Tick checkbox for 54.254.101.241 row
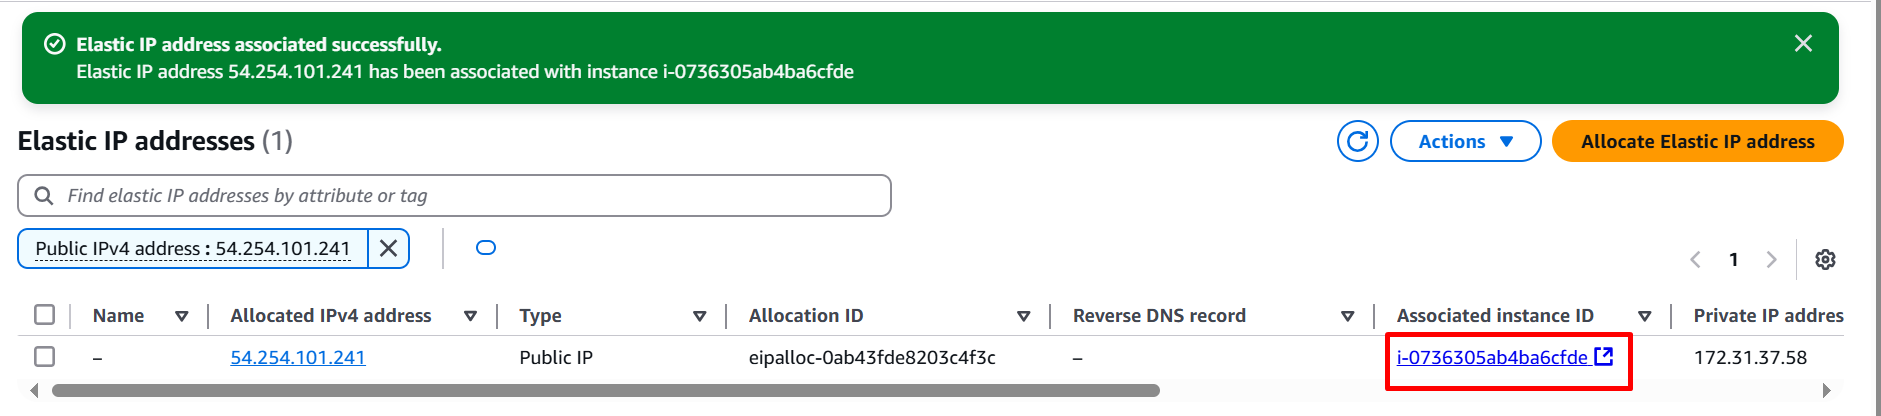 point(44,357)
